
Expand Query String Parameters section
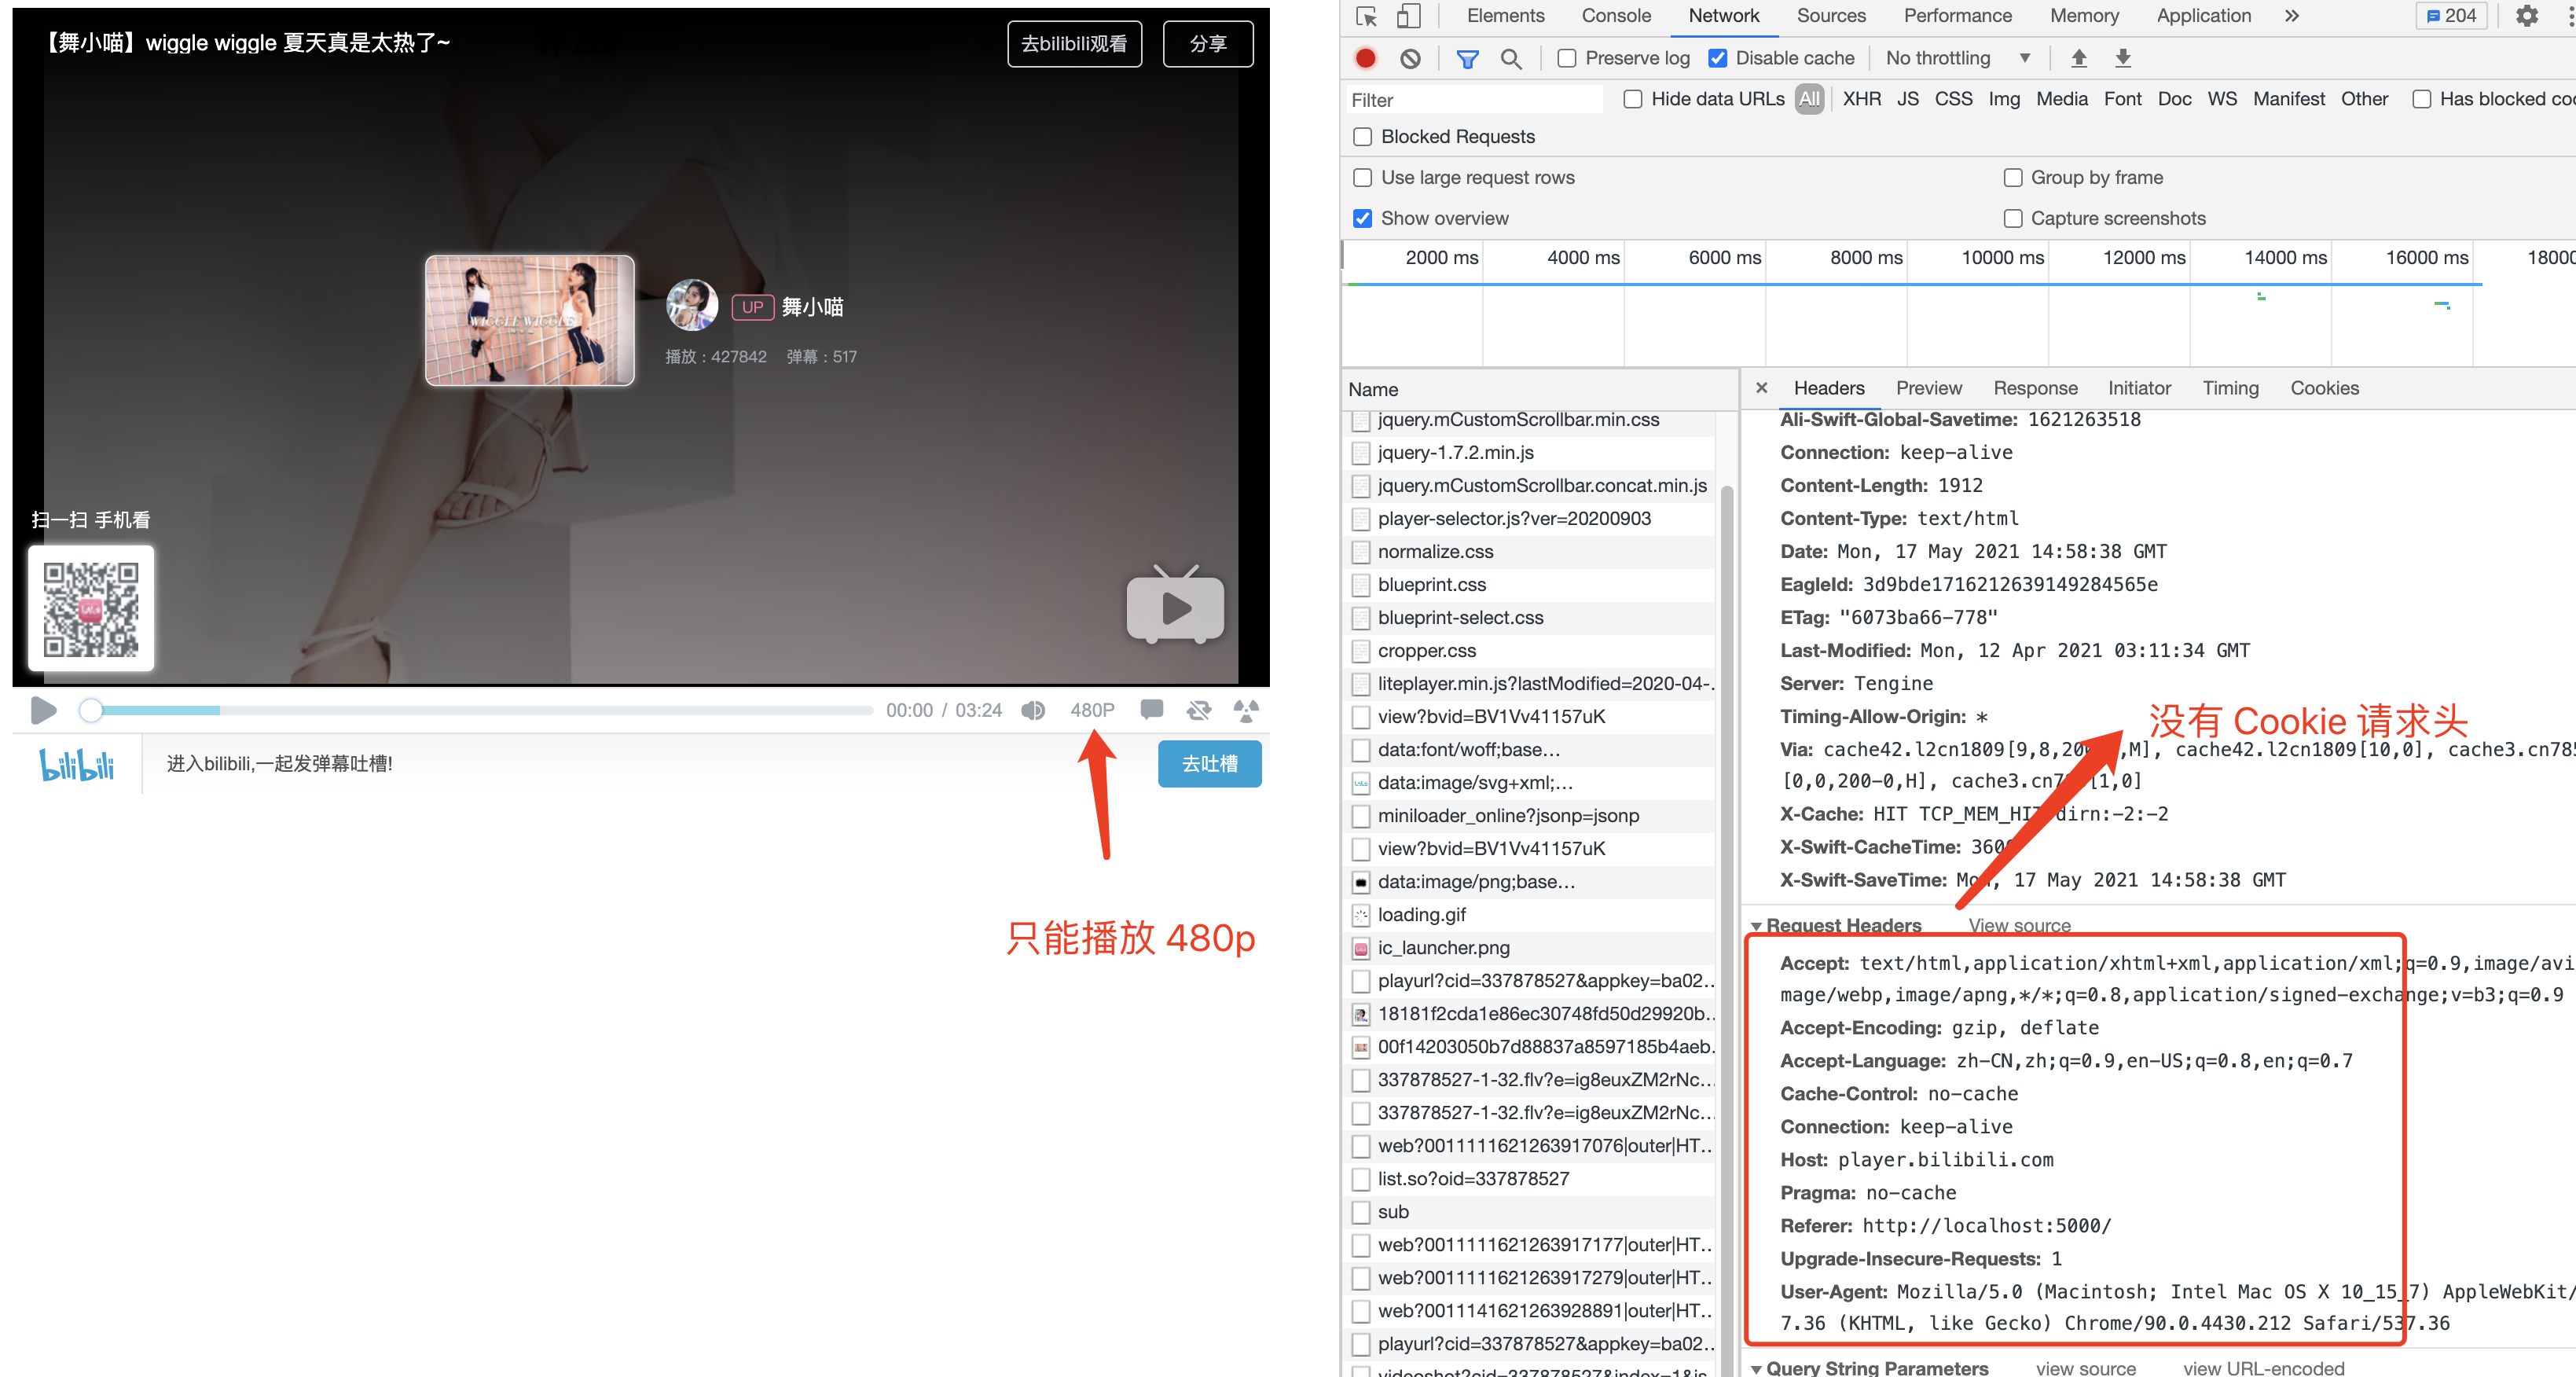pyautogui.click(x=1757, y=1368)
